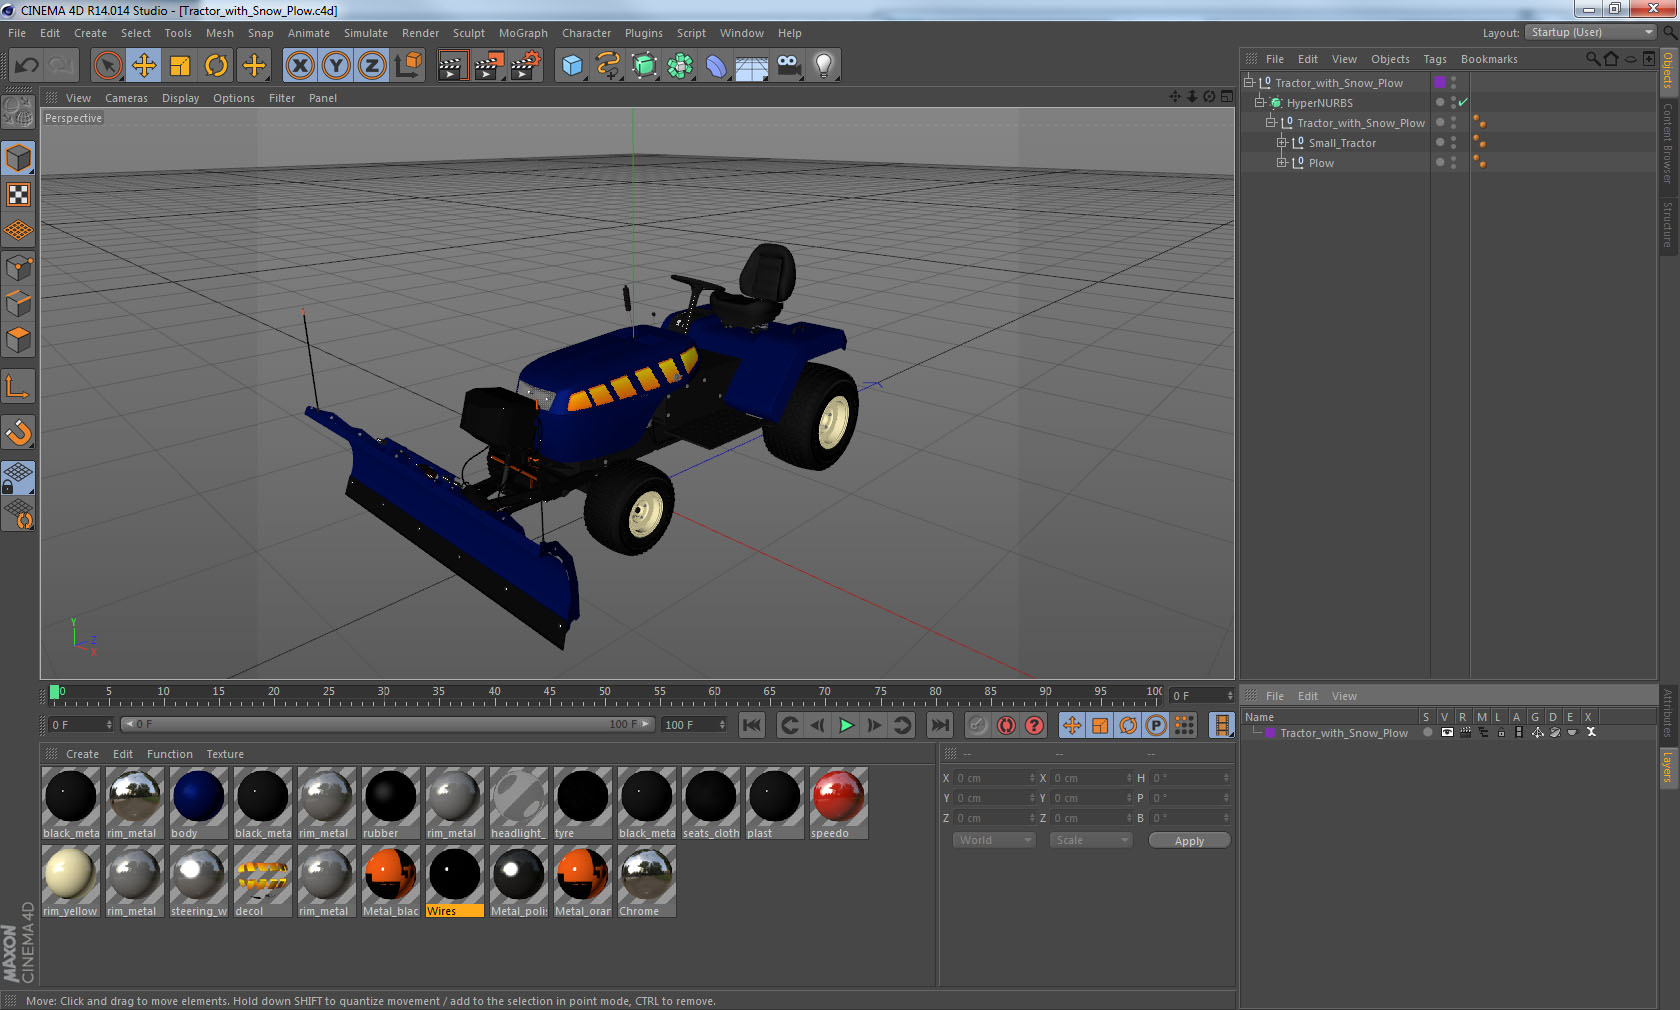Toggle the Snap magnet icon

(18, 433)
